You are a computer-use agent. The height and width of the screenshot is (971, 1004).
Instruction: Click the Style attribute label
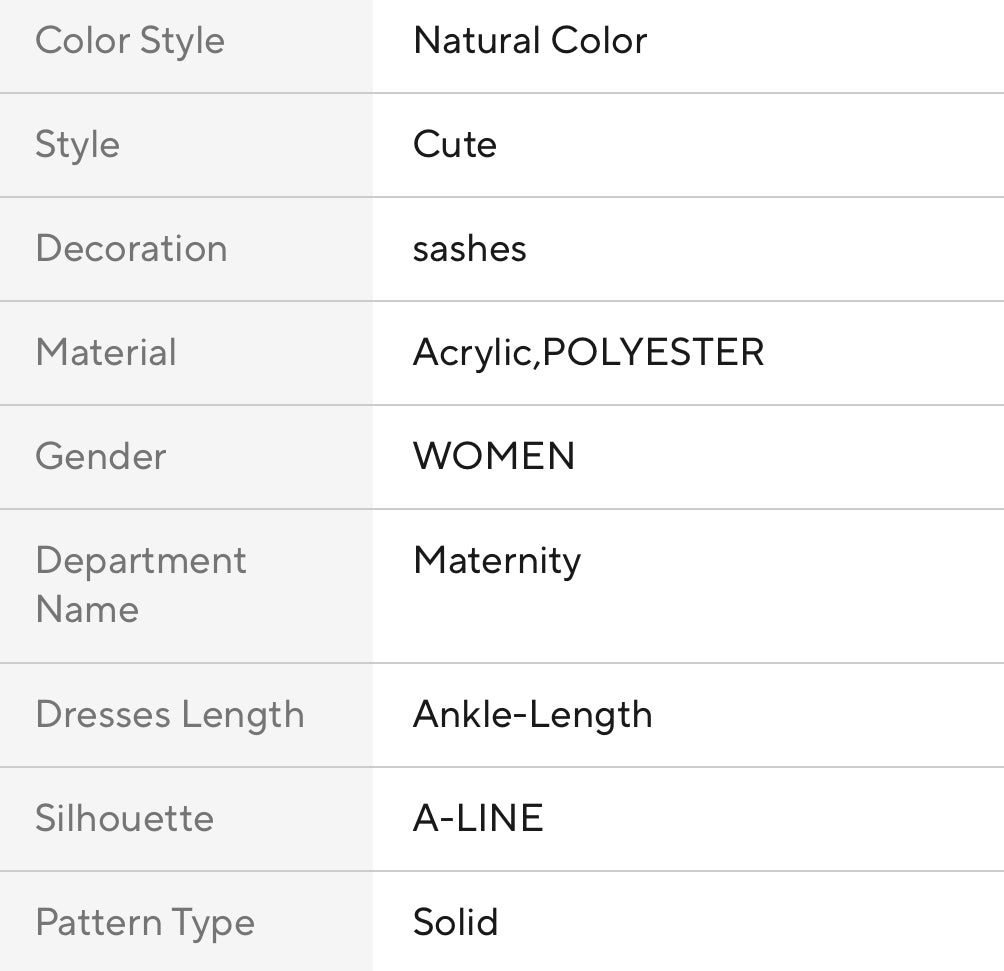click(77, 145)
